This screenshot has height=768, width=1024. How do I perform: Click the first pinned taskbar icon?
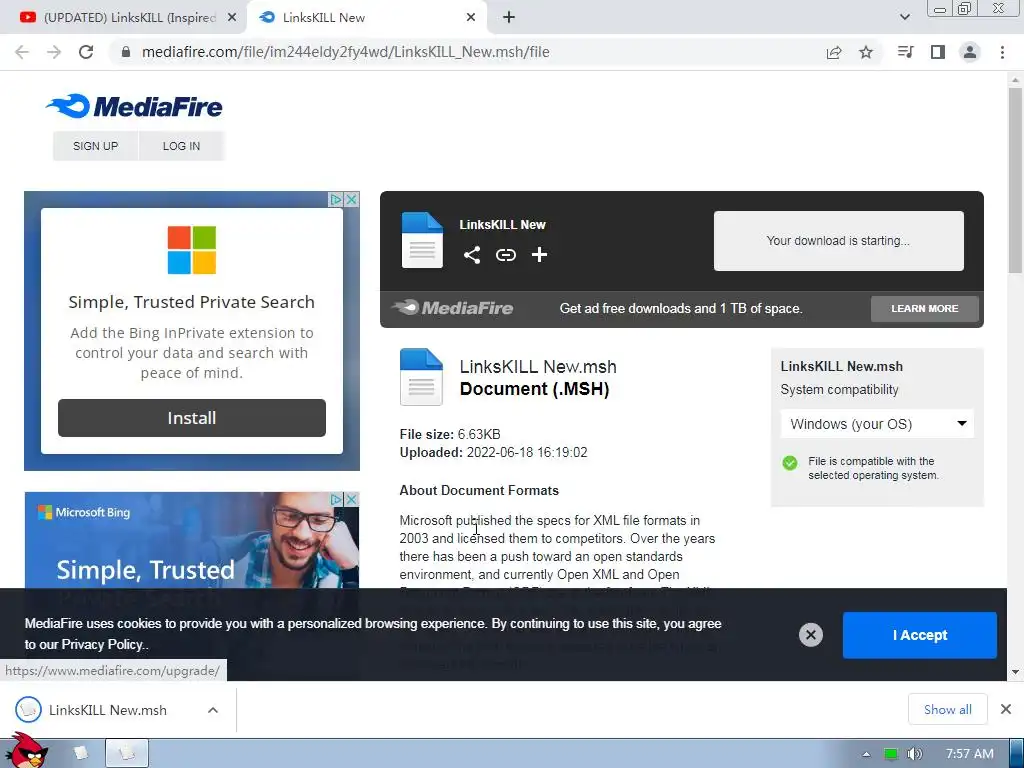(80, 754)
